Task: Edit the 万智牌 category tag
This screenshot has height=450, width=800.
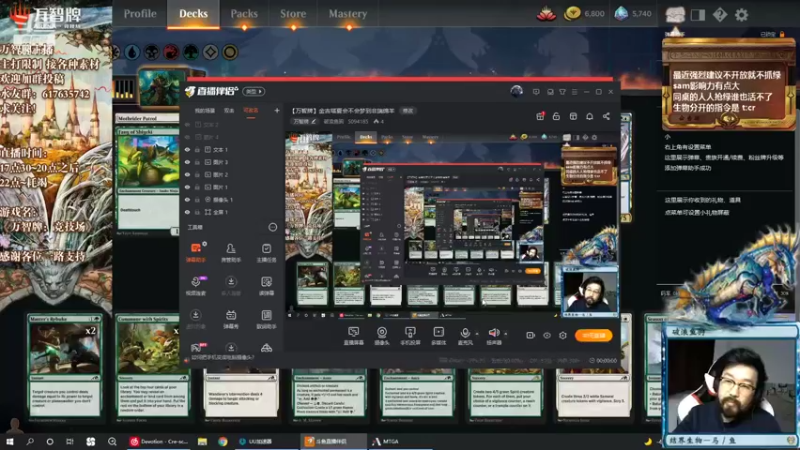Action: point(304,121)
